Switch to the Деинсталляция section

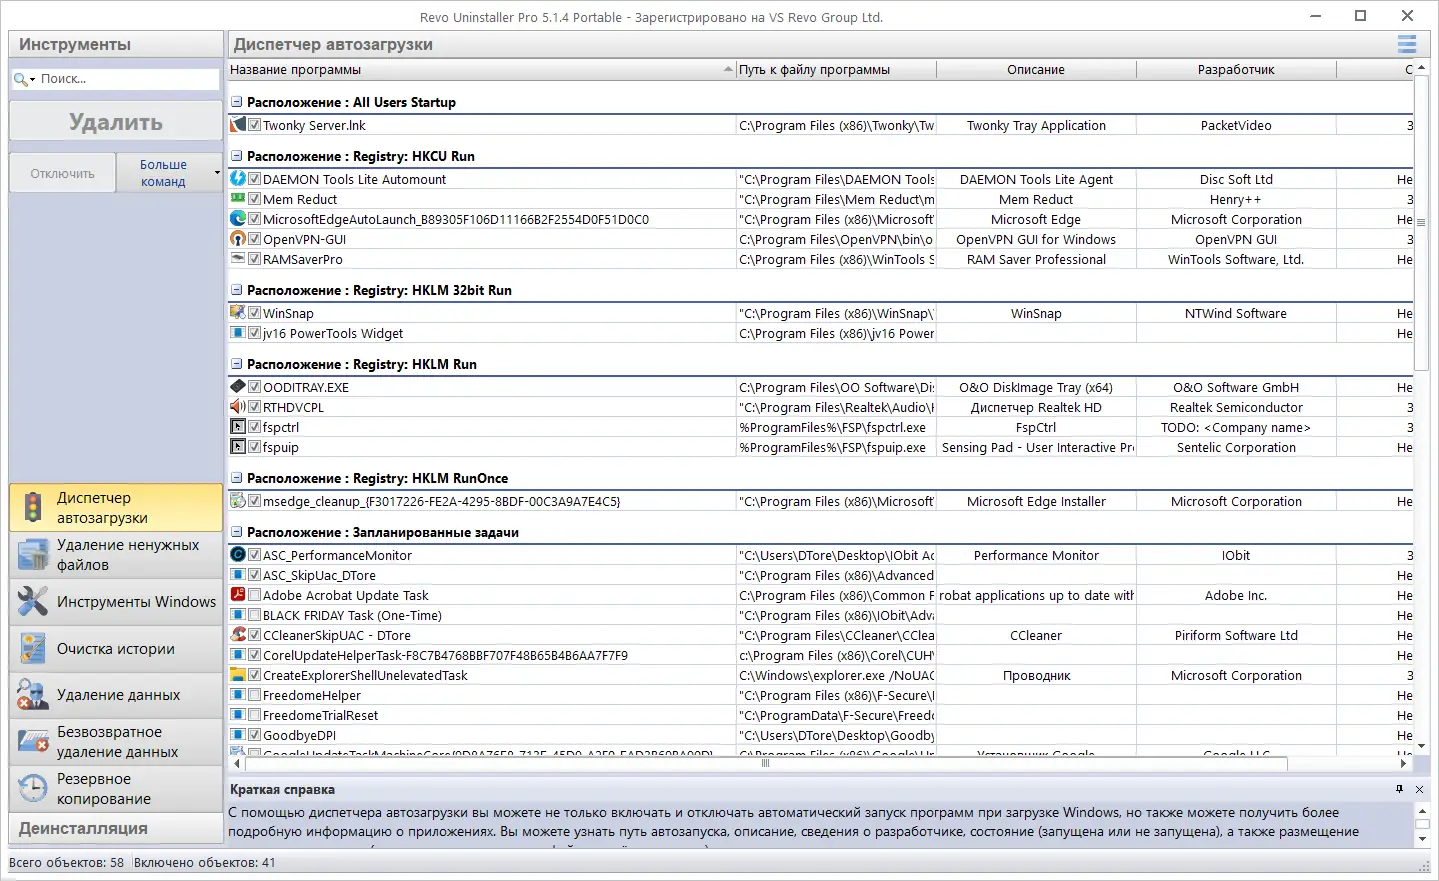click(116, 828)
